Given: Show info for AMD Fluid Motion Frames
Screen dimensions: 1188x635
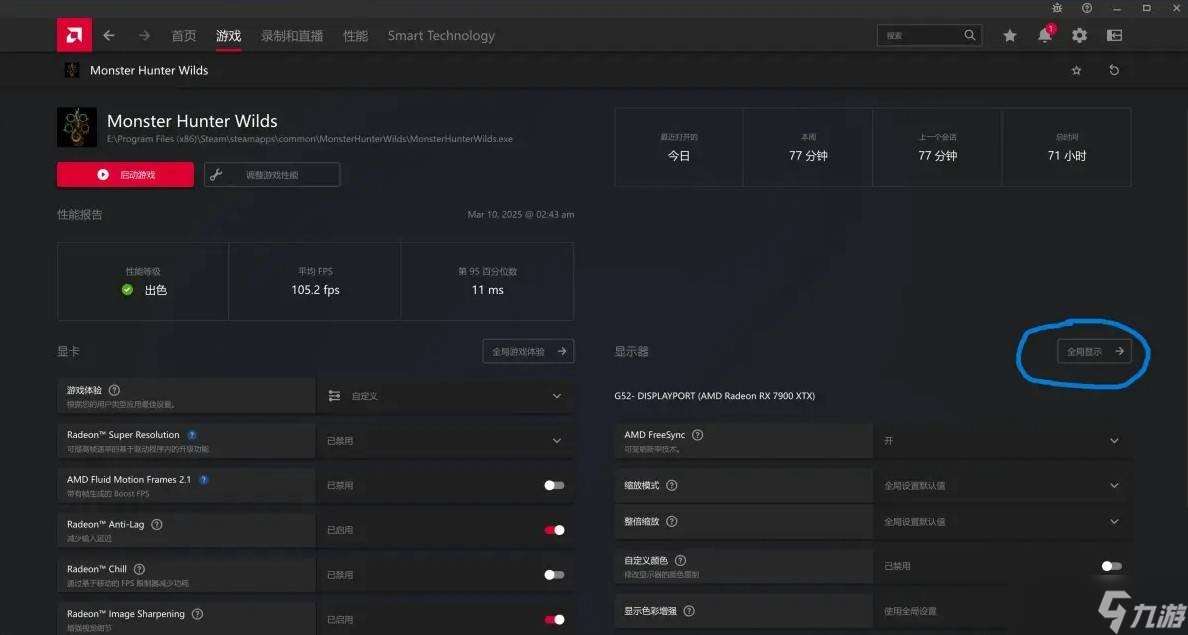Looking at the screenshot, I should (203, 480).
